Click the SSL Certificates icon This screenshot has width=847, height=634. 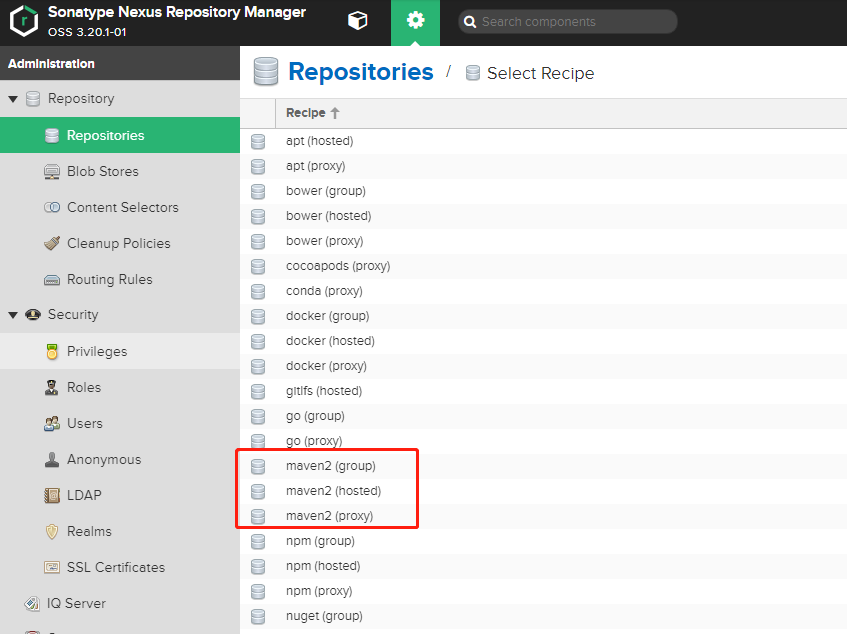pos(52,568)
